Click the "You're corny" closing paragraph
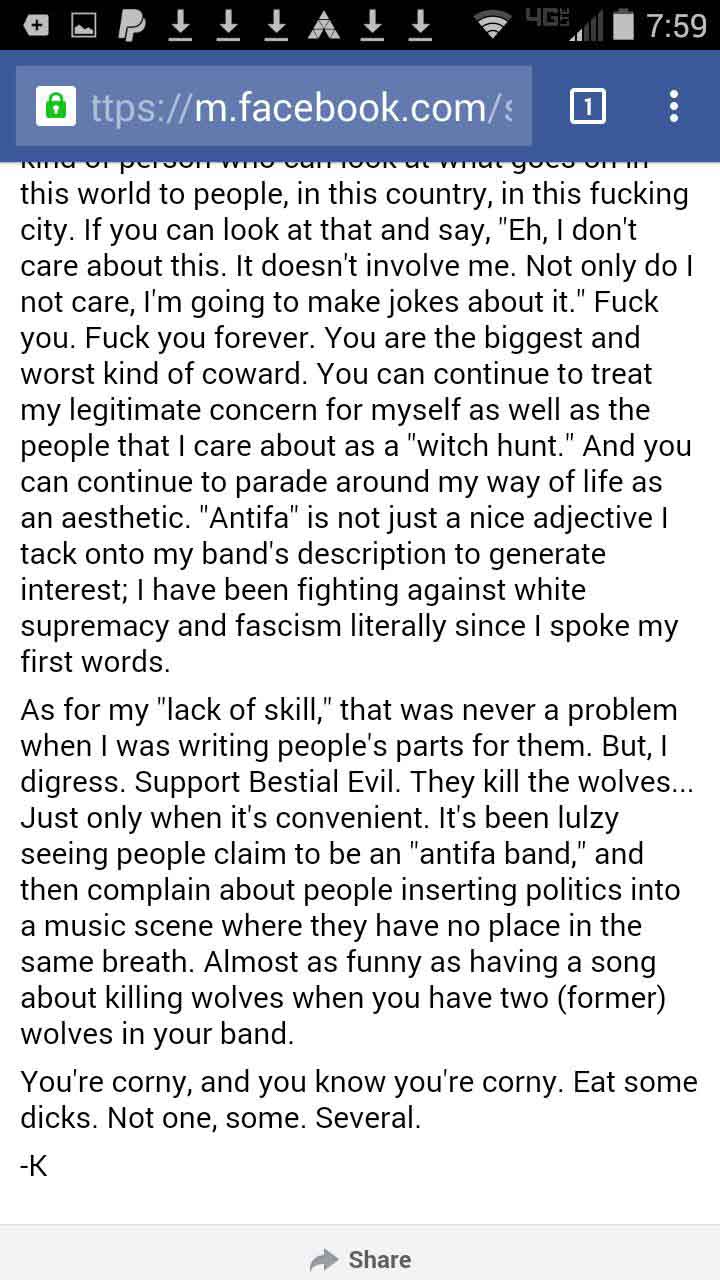 tap(359, 1099)
